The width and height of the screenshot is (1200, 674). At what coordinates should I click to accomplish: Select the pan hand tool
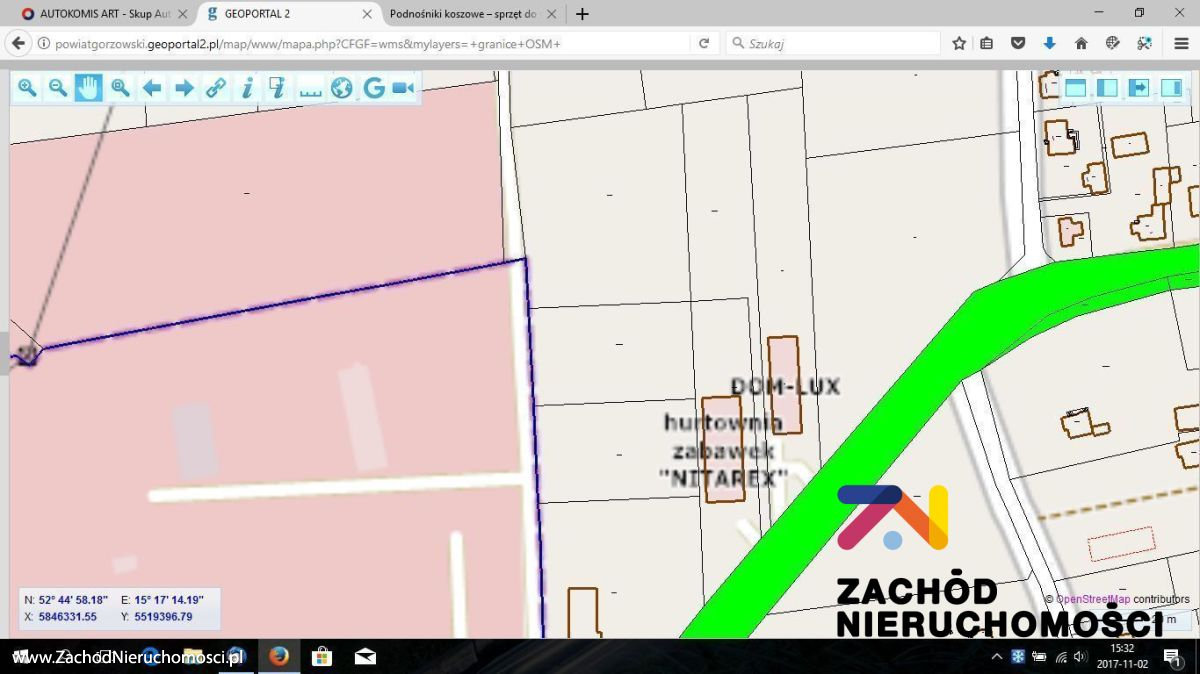click(89, 88)
